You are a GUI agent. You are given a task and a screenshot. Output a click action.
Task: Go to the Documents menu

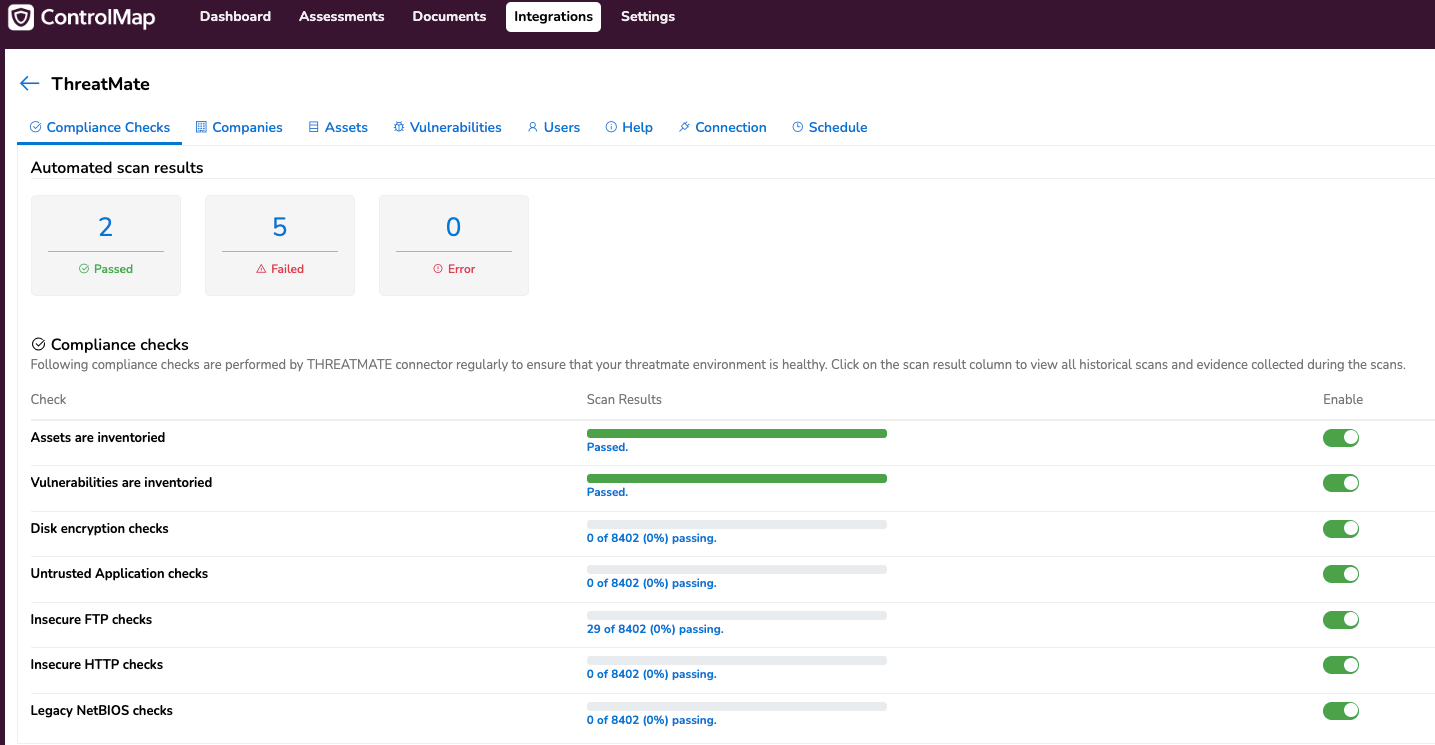pos(449,16)
